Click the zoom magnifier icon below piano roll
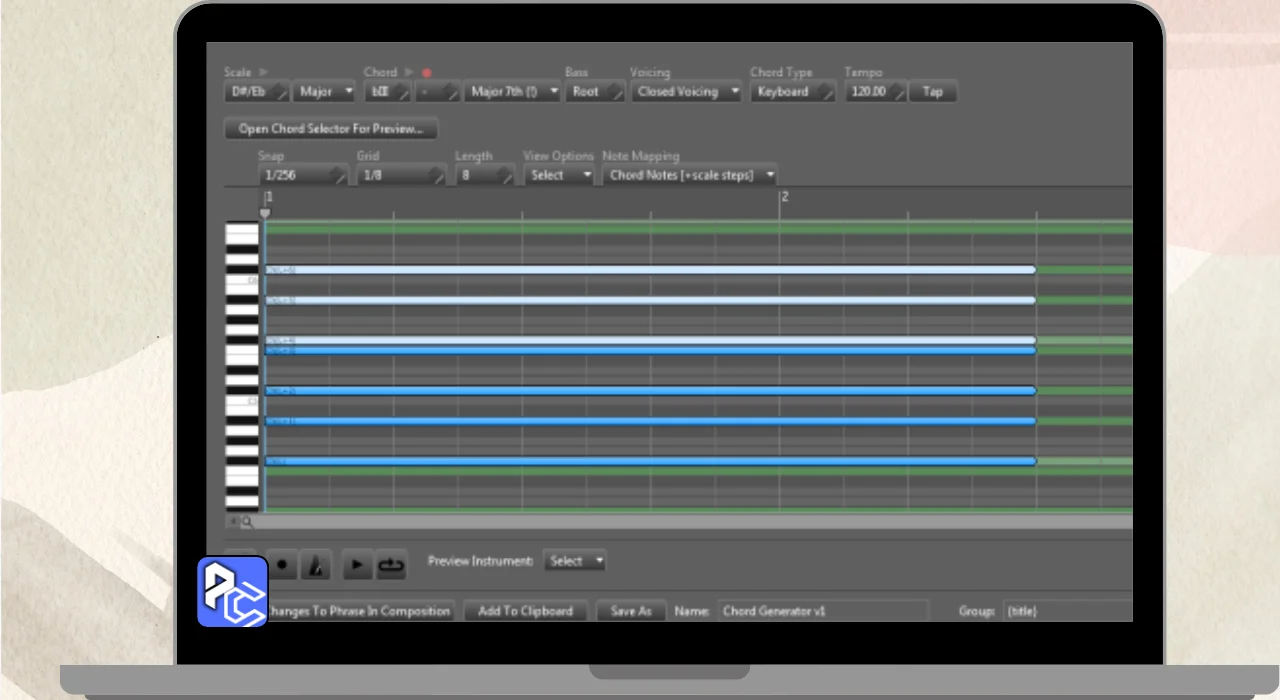The image size is (1280, 700). tap(247, 522)
